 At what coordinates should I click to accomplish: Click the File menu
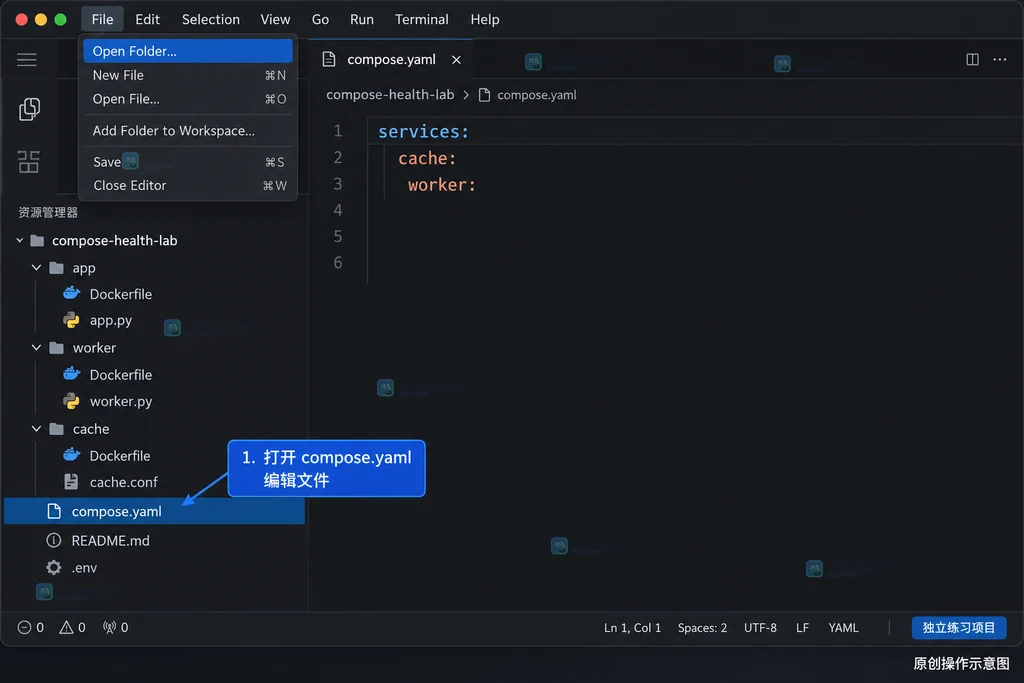click(103, 20)
